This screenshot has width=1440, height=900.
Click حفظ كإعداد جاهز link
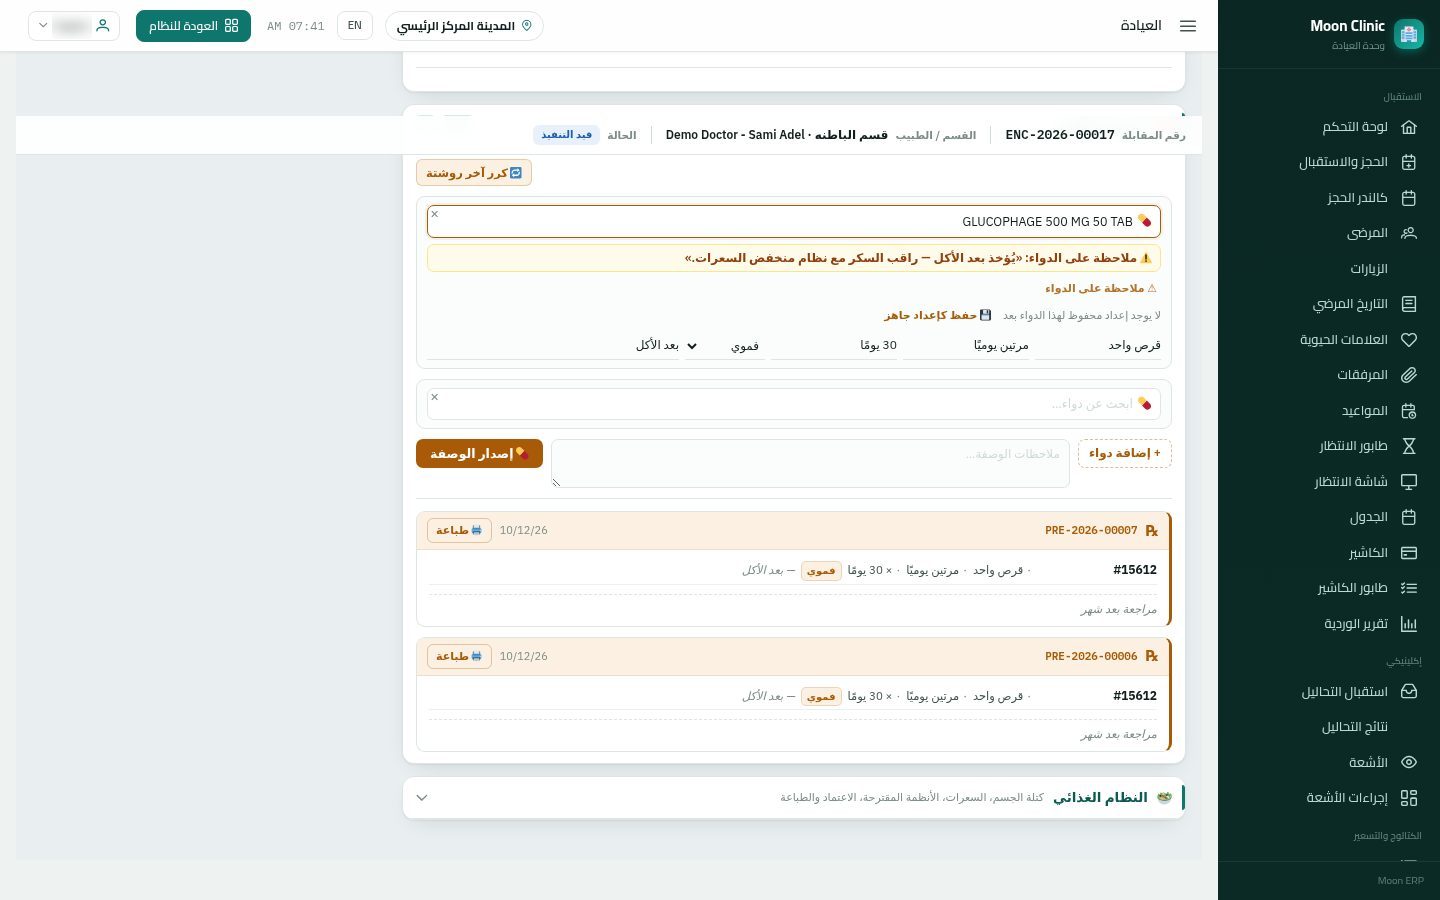[x=937, y=315]
